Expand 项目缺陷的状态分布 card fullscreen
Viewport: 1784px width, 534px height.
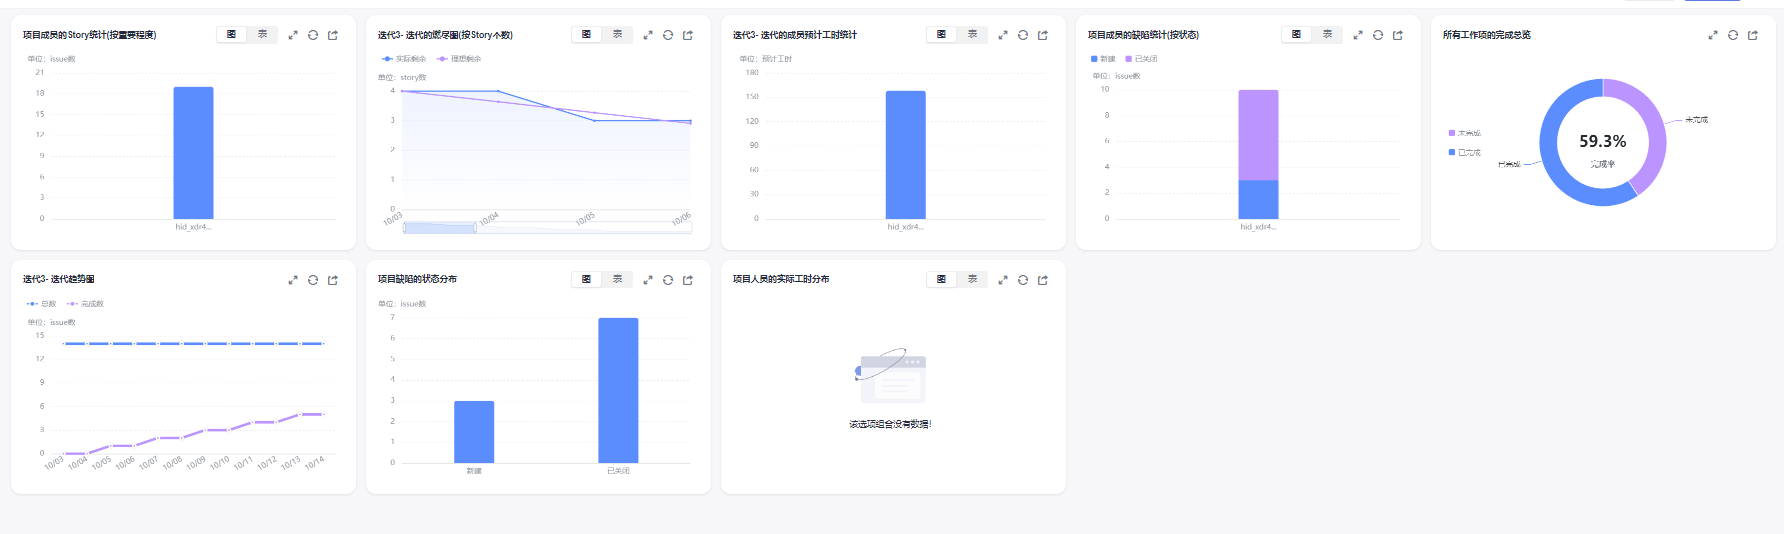pos(648,280)
